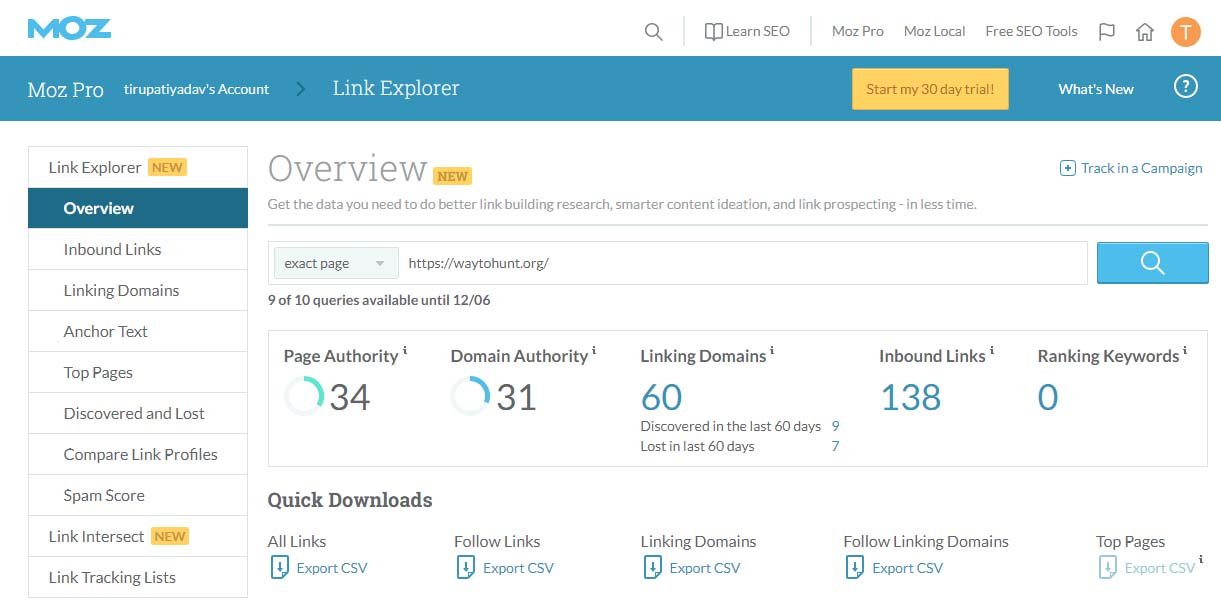1221x604 pixels.
Task: Open Moz Pro top navigation link
Action: (x=858, y=31)
